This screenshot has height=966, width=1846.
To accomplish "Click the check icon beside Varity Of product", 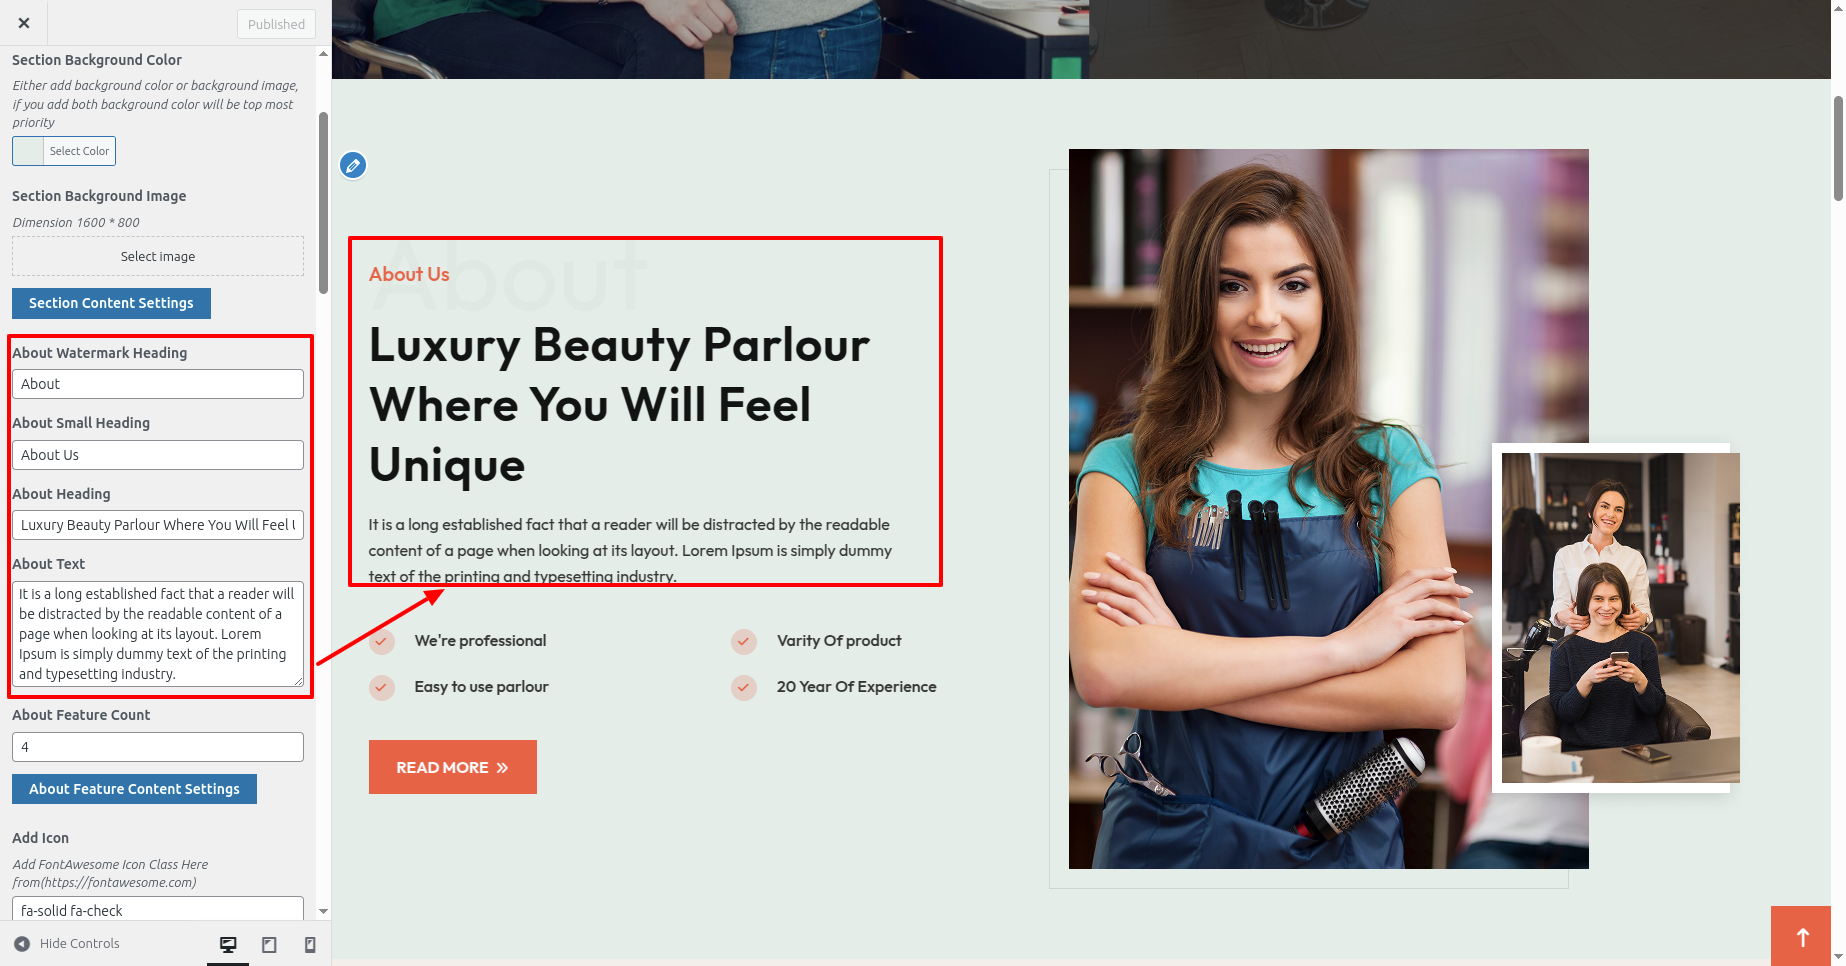I will [x=744, y=641].
